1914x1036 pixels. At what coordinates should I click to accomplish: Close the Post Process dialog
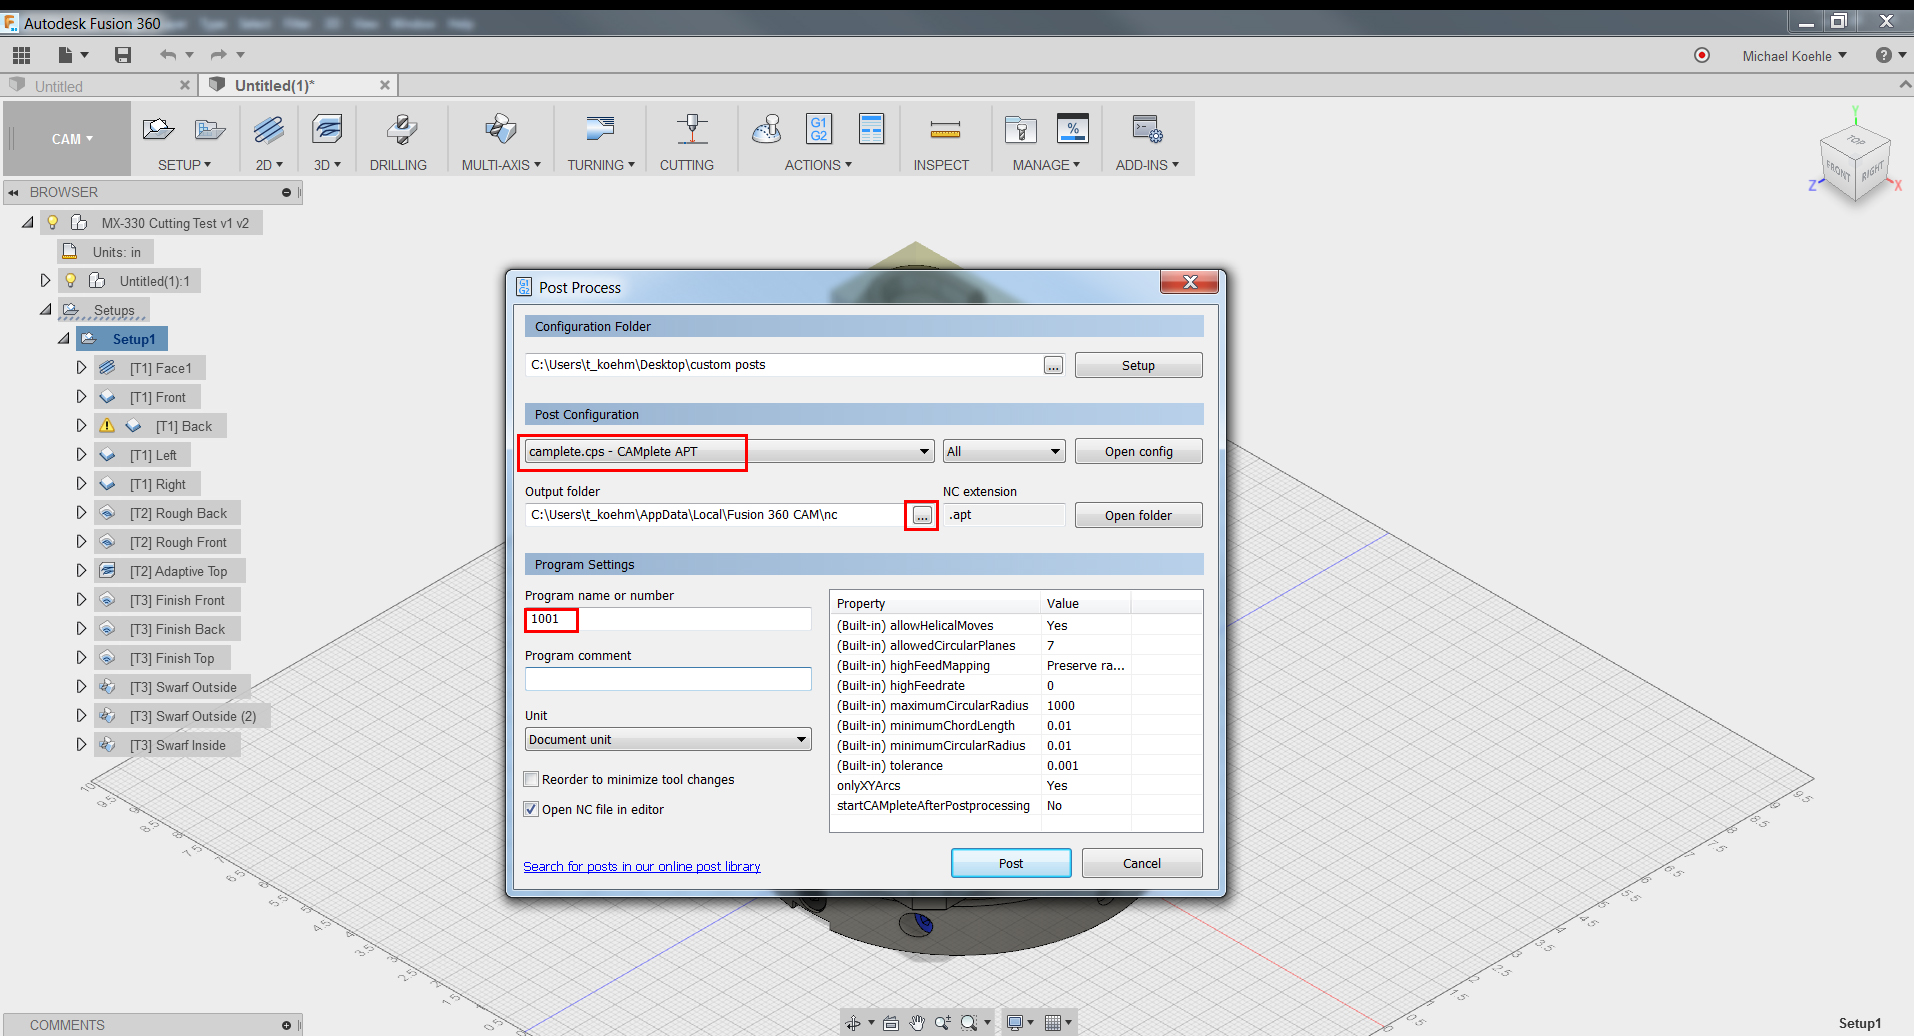point(1190,283)
